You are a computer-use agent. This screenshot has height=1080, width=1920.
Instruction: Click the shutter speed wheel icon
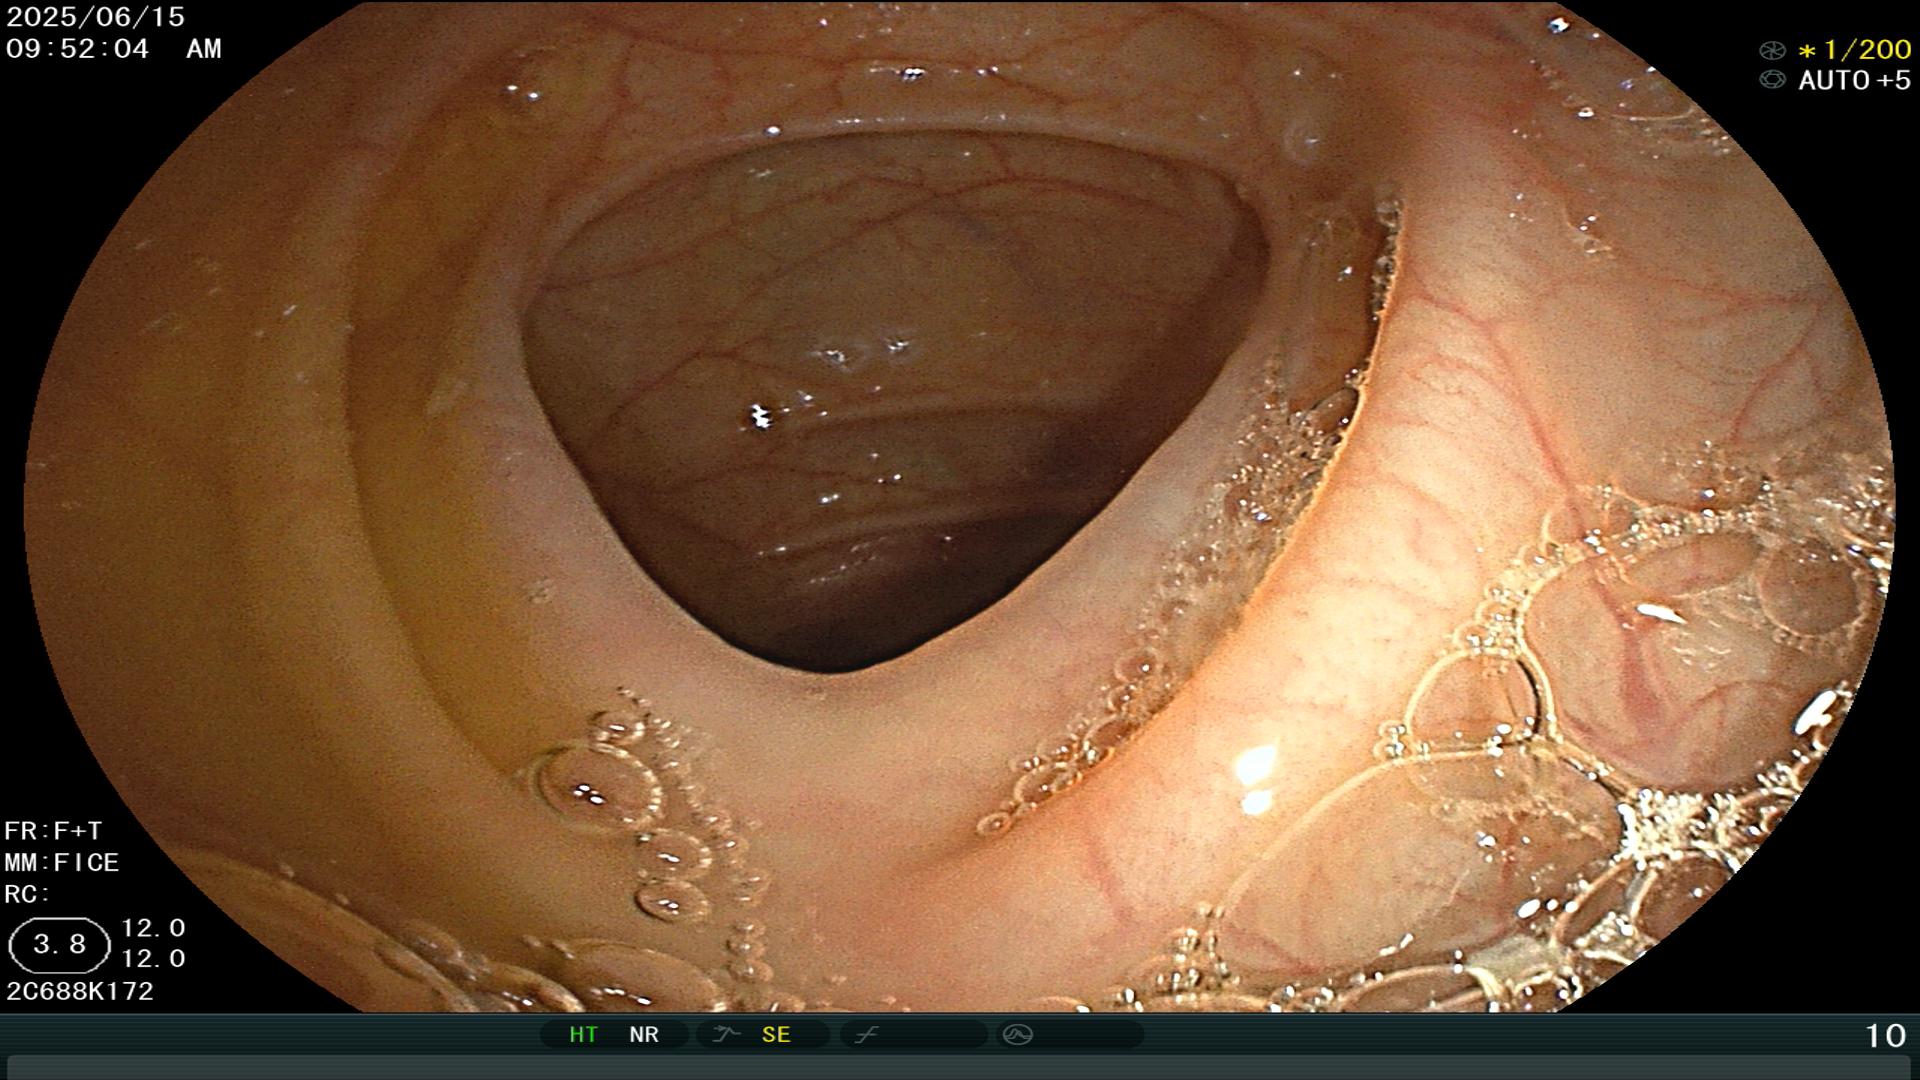click(x=1772, y=50)
